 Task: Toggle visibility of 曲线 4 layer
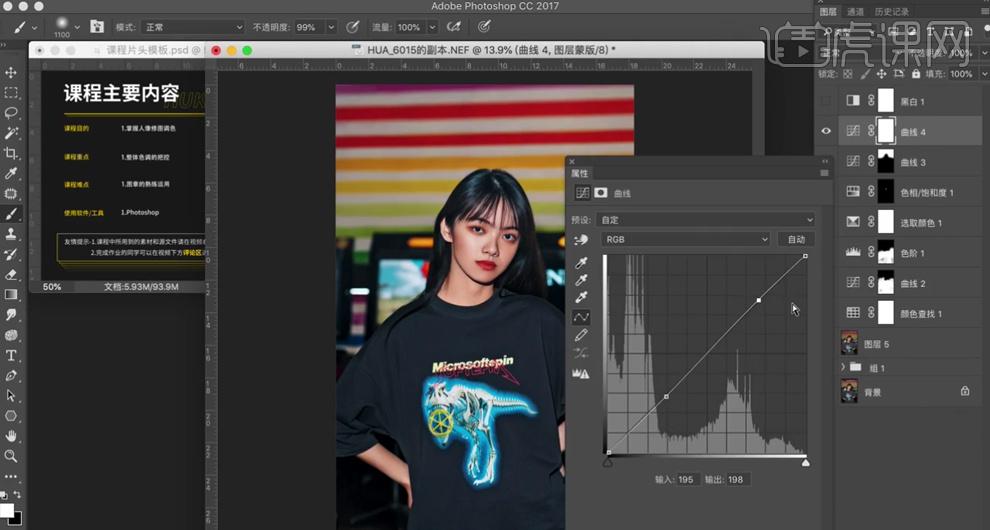point(826,131)
